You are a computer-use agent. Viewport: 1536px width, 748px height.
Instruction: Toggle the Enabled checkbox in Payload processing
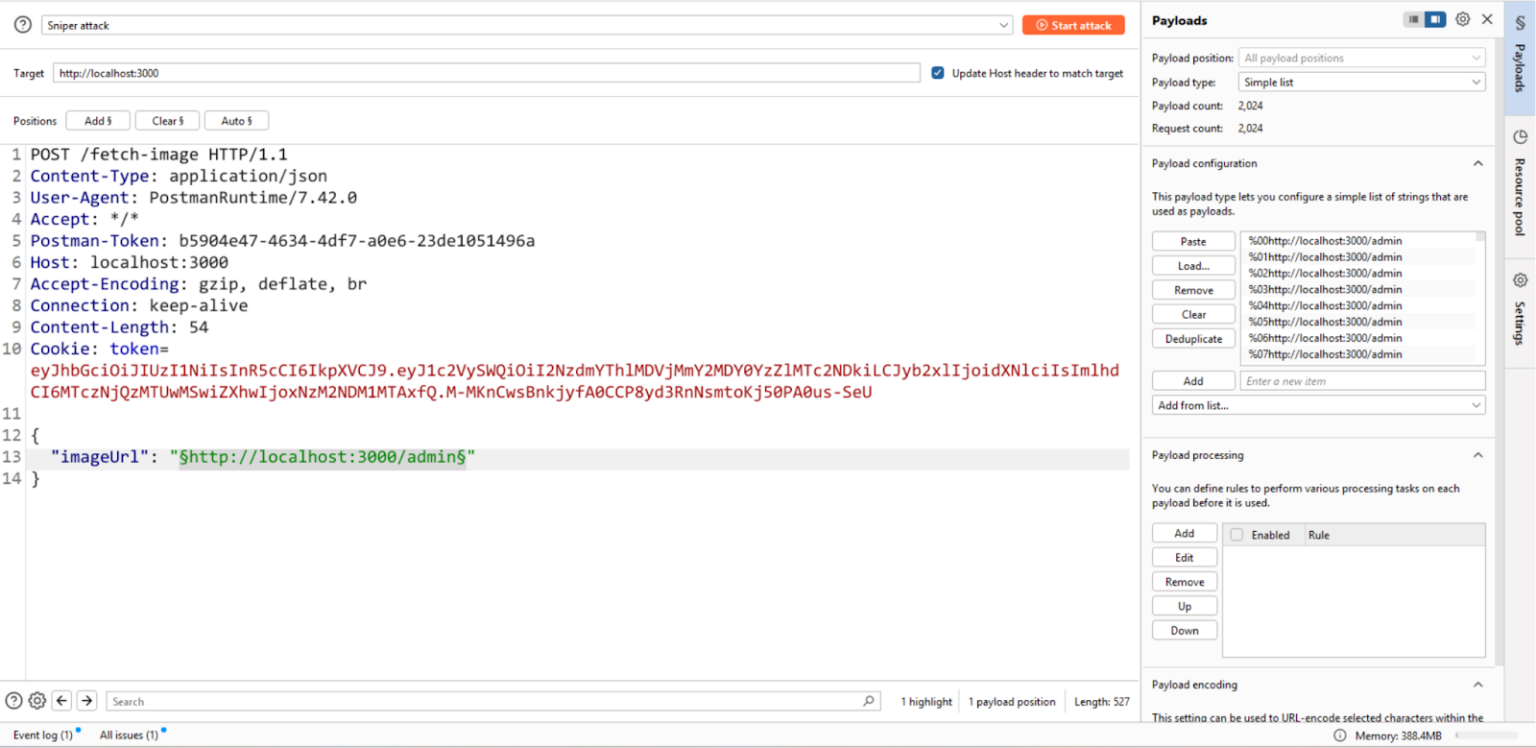point(1237,534)
